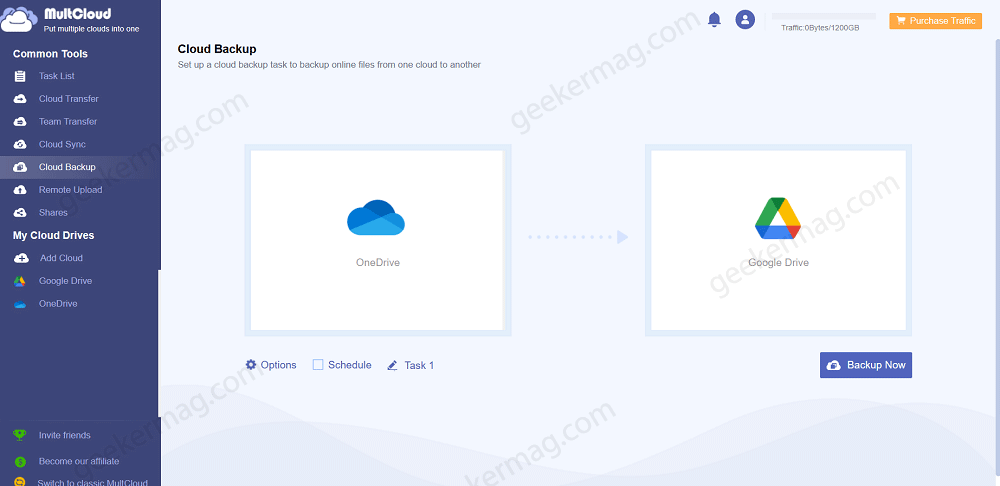Click the Team Transfer icon in sidebar
Image resolution: width=1000 pixels, height=486 pixels.
click(x=20, y=122)
